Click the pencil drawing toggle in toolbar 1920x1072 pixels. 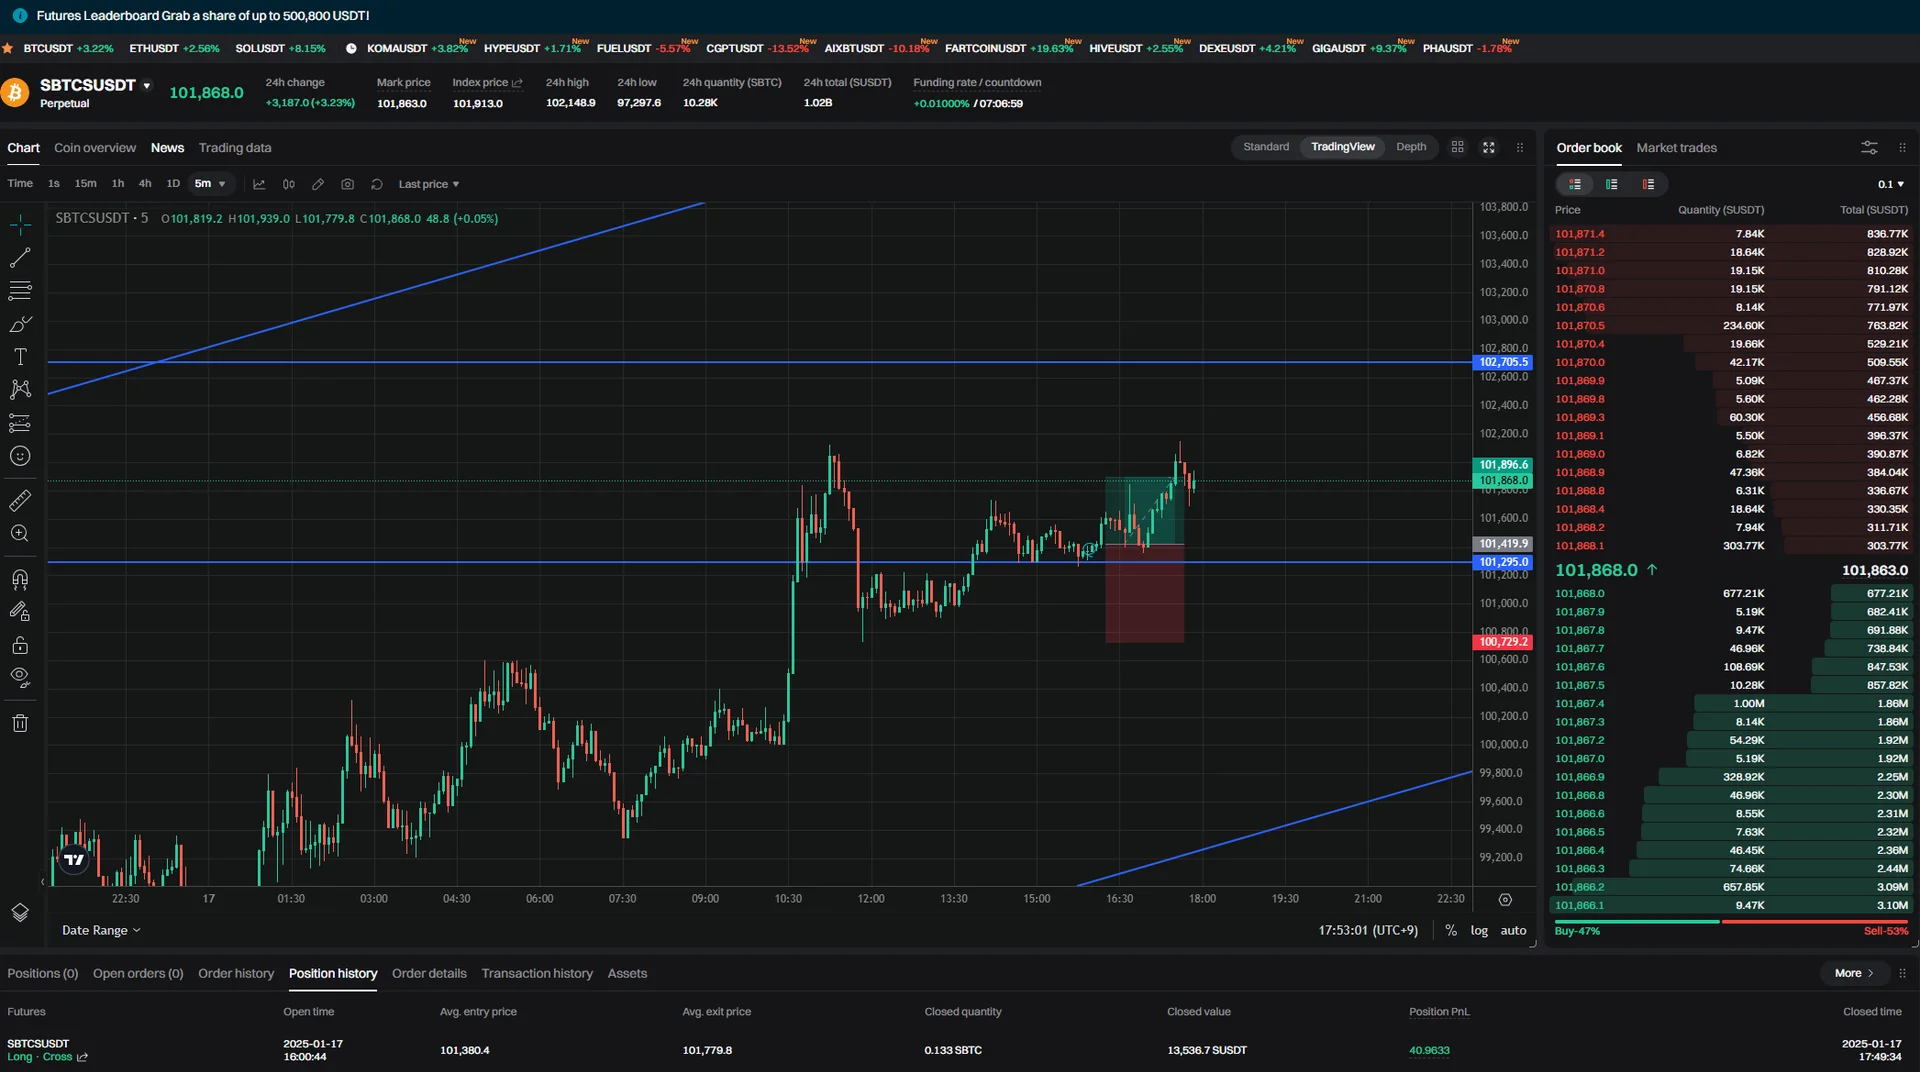[x=318, y=184]
